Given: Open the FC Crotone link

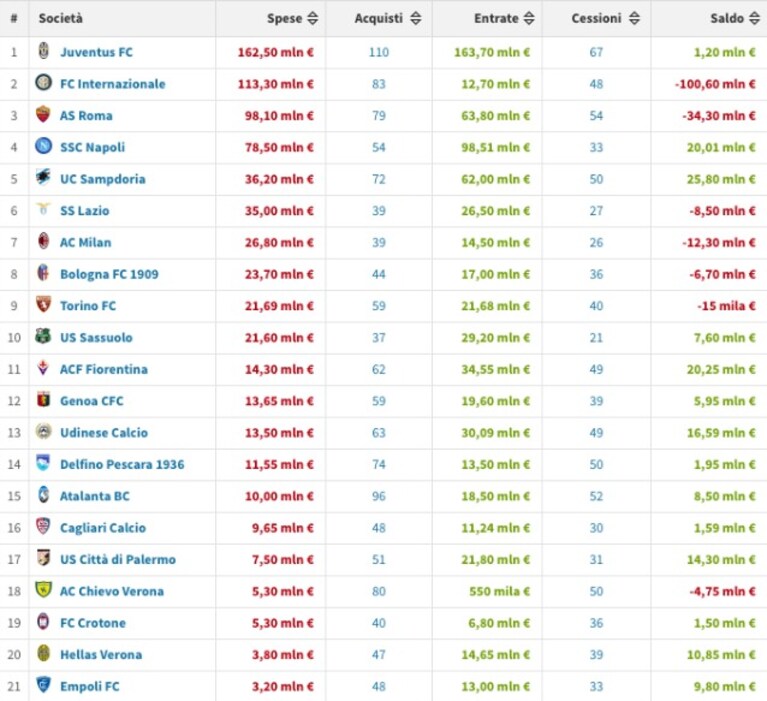Looking at the screenshot, I should pos(93,623).
